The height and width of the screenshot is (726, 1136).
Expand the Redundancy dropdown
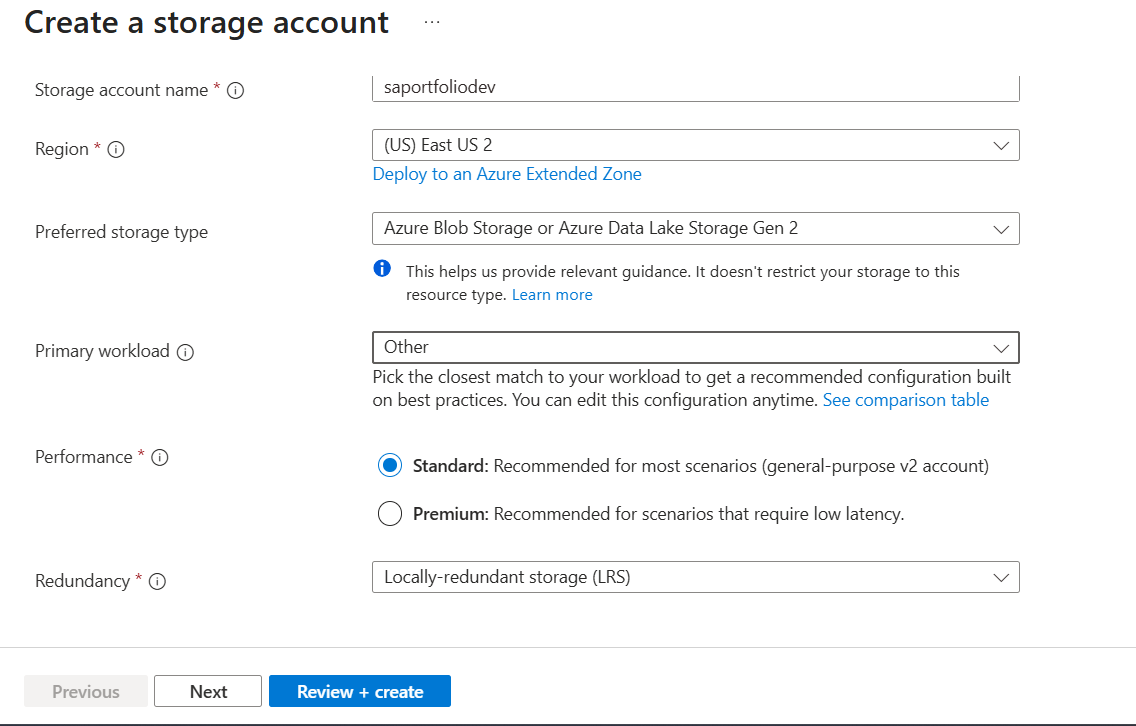tap(695, 577)
